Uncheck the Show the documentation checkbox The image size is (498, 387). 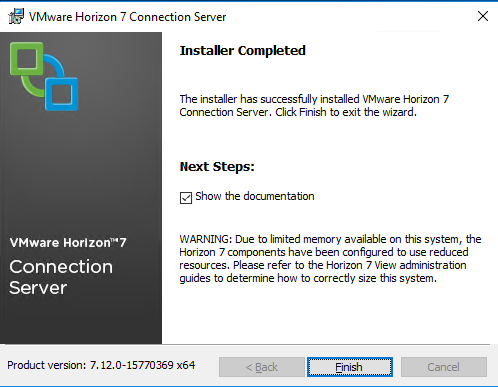pyautogui.click(x=186, y=197)
